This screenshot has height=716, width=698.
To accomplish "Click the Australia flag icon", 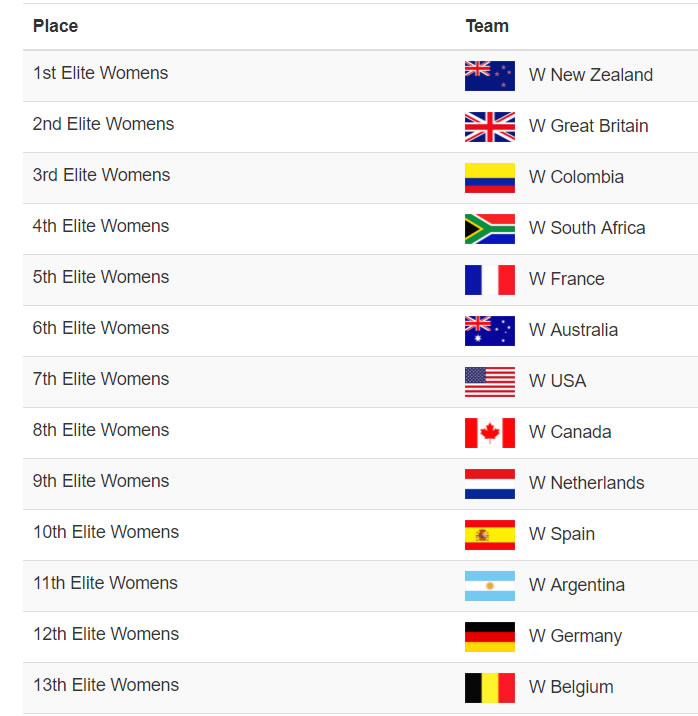I will [x=489, y=331].
